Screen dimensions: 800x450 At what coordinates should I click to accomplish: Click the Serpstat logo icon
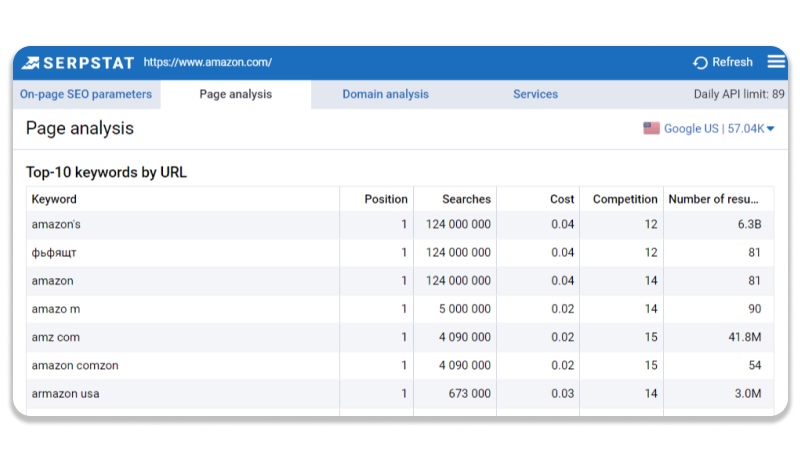(x=30, y=63)
